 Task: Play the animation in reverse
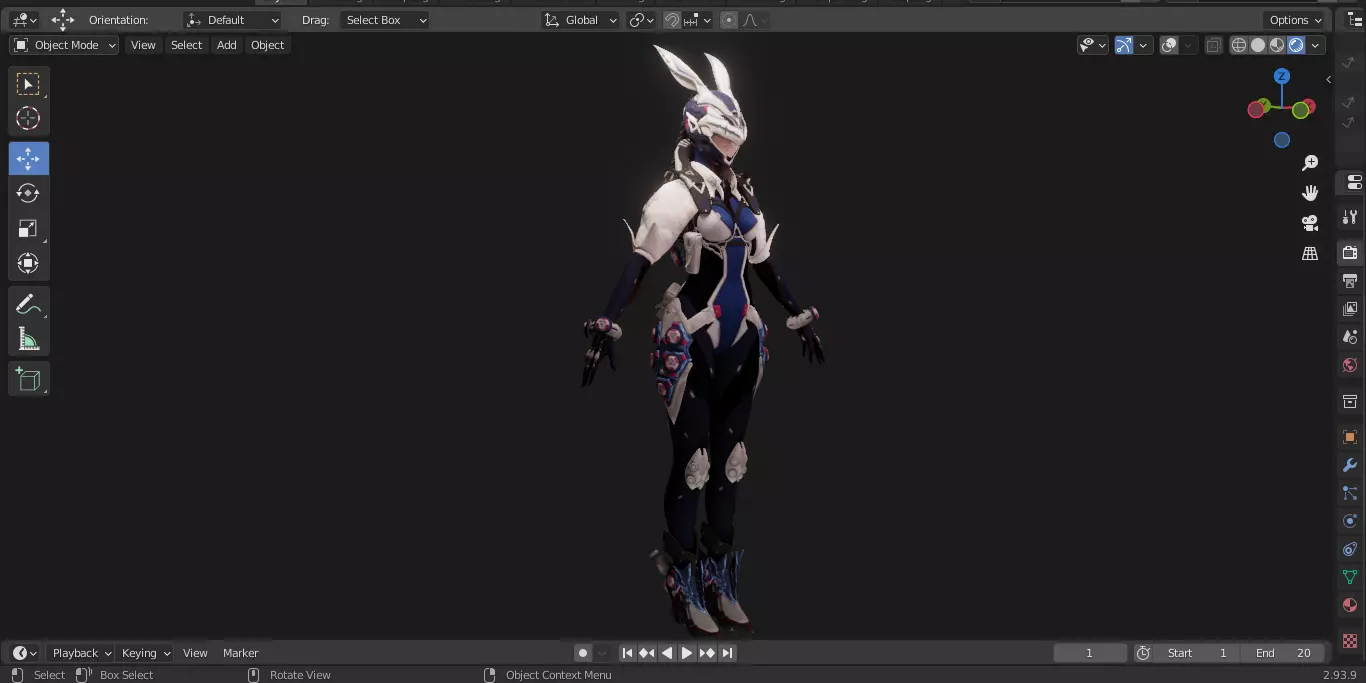(667, 653)
